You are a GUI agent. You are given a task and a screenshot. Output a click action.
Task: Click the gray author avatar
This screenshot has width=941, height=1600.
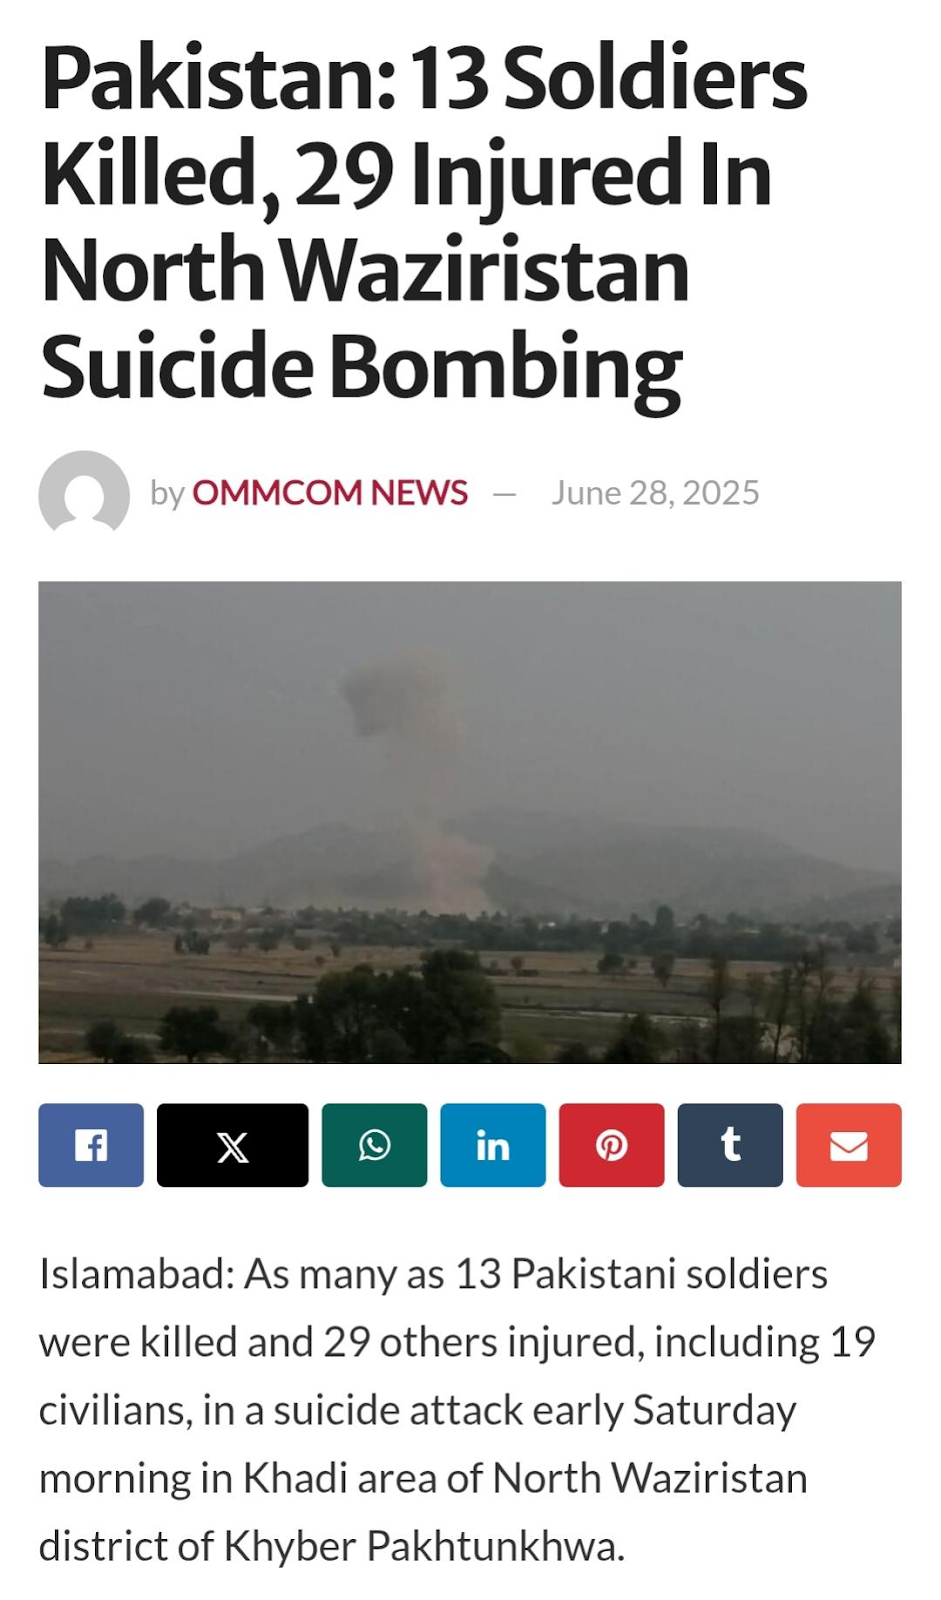[x=84, y=493]
